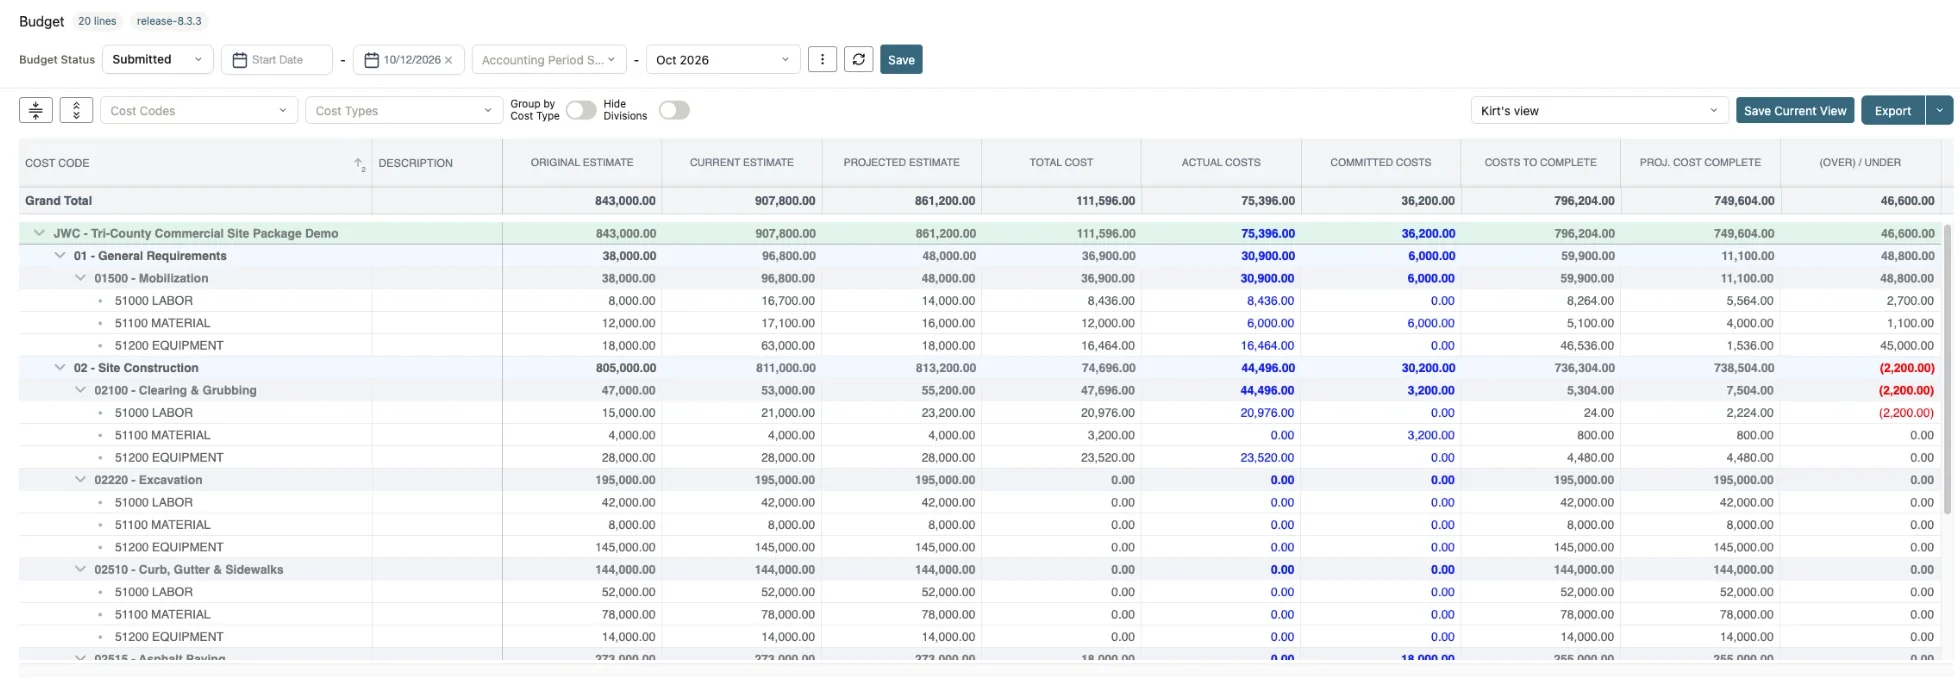This screenshot has height=680, width=1960.
Task: Open the Budget Status Submitted dropdown
Action: click(158, 60)
